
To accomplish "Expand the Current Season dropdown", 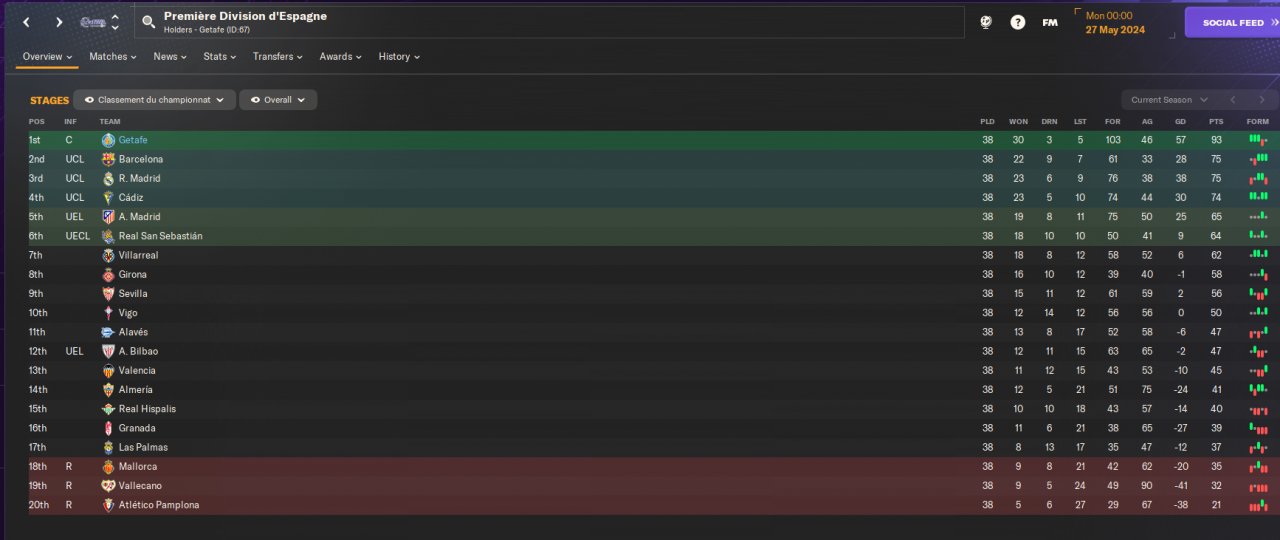I will tap(1169, 100).
